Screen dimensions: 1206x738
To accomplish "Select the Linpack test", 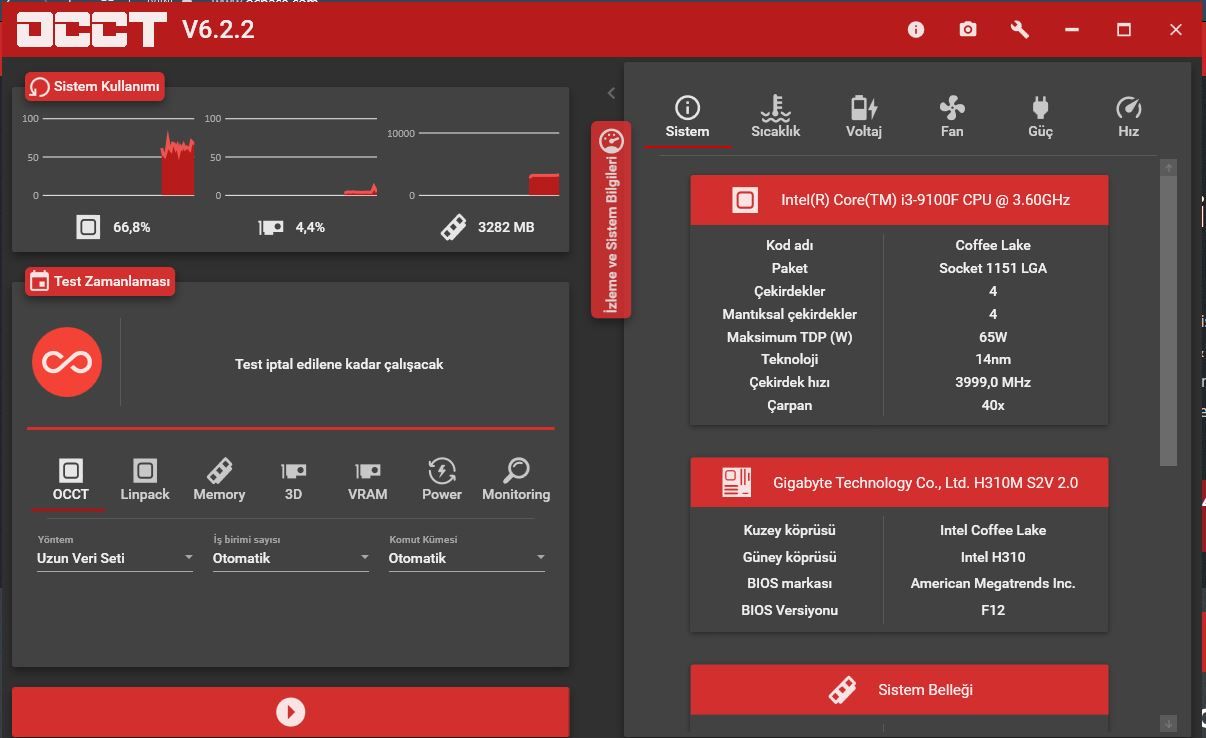I will [145, 480].
